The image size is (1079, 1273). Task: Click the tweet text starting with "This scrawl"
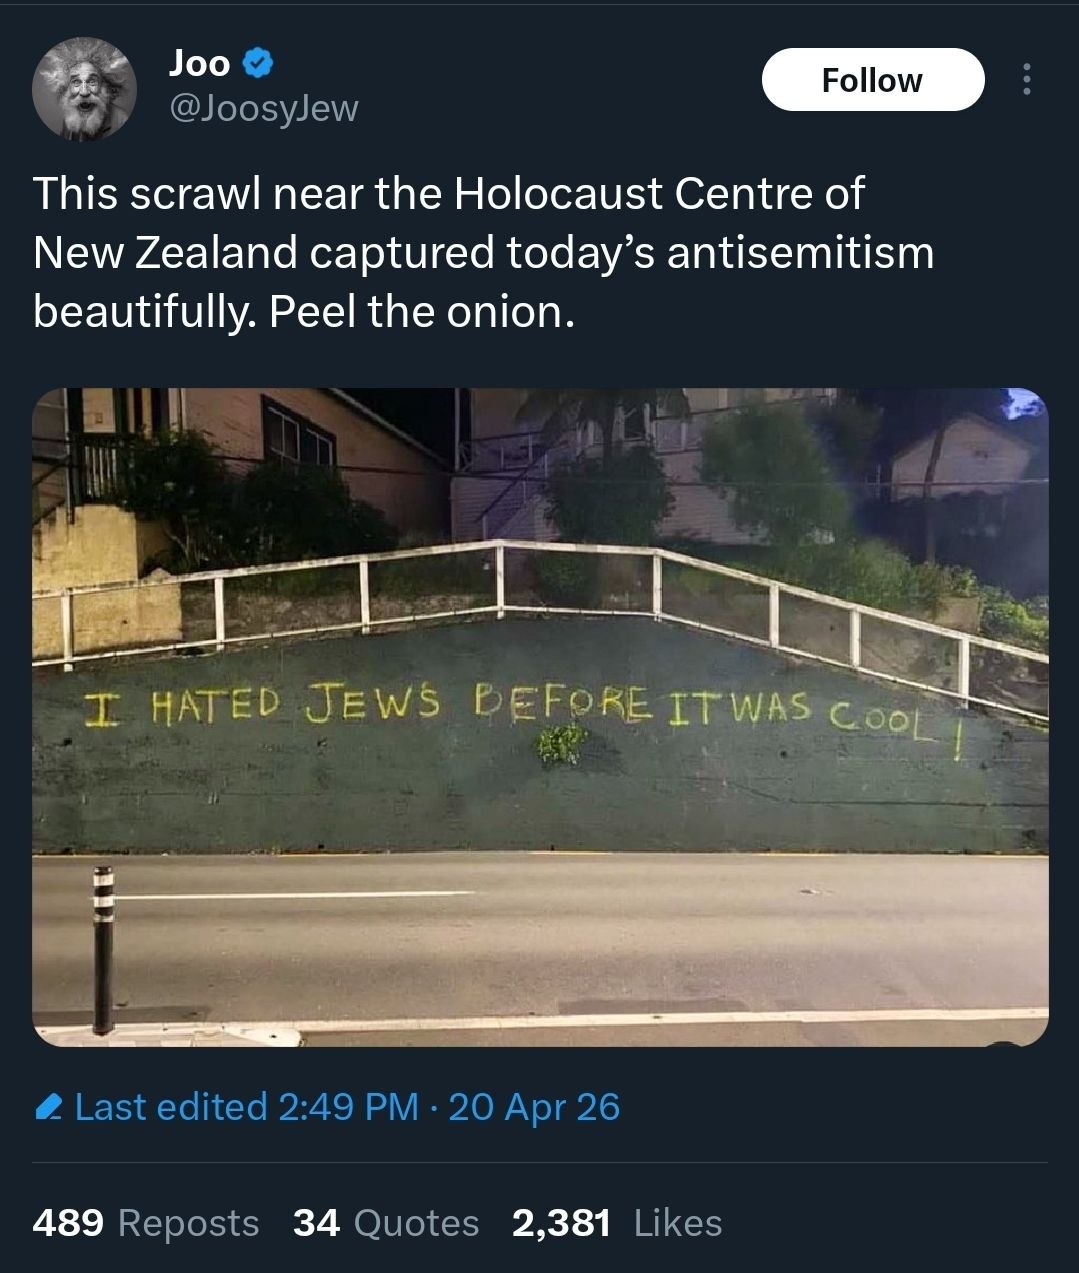pyautogui.click(x=448, y=193)
